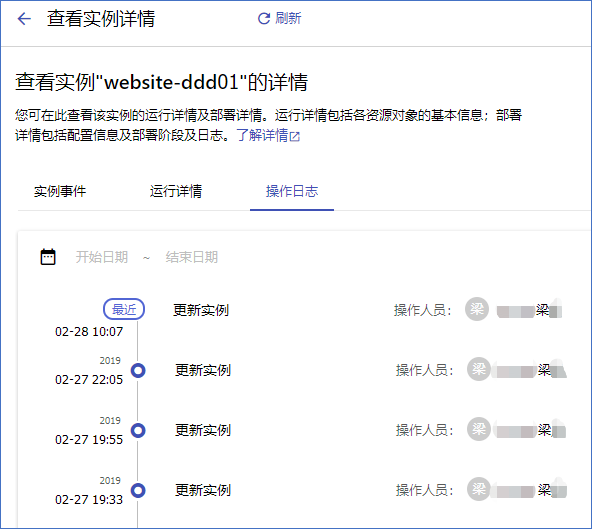This screenshot has height=530, width=593.
Task: Switch to the 实例事件 tab
Action: point(60,191)
